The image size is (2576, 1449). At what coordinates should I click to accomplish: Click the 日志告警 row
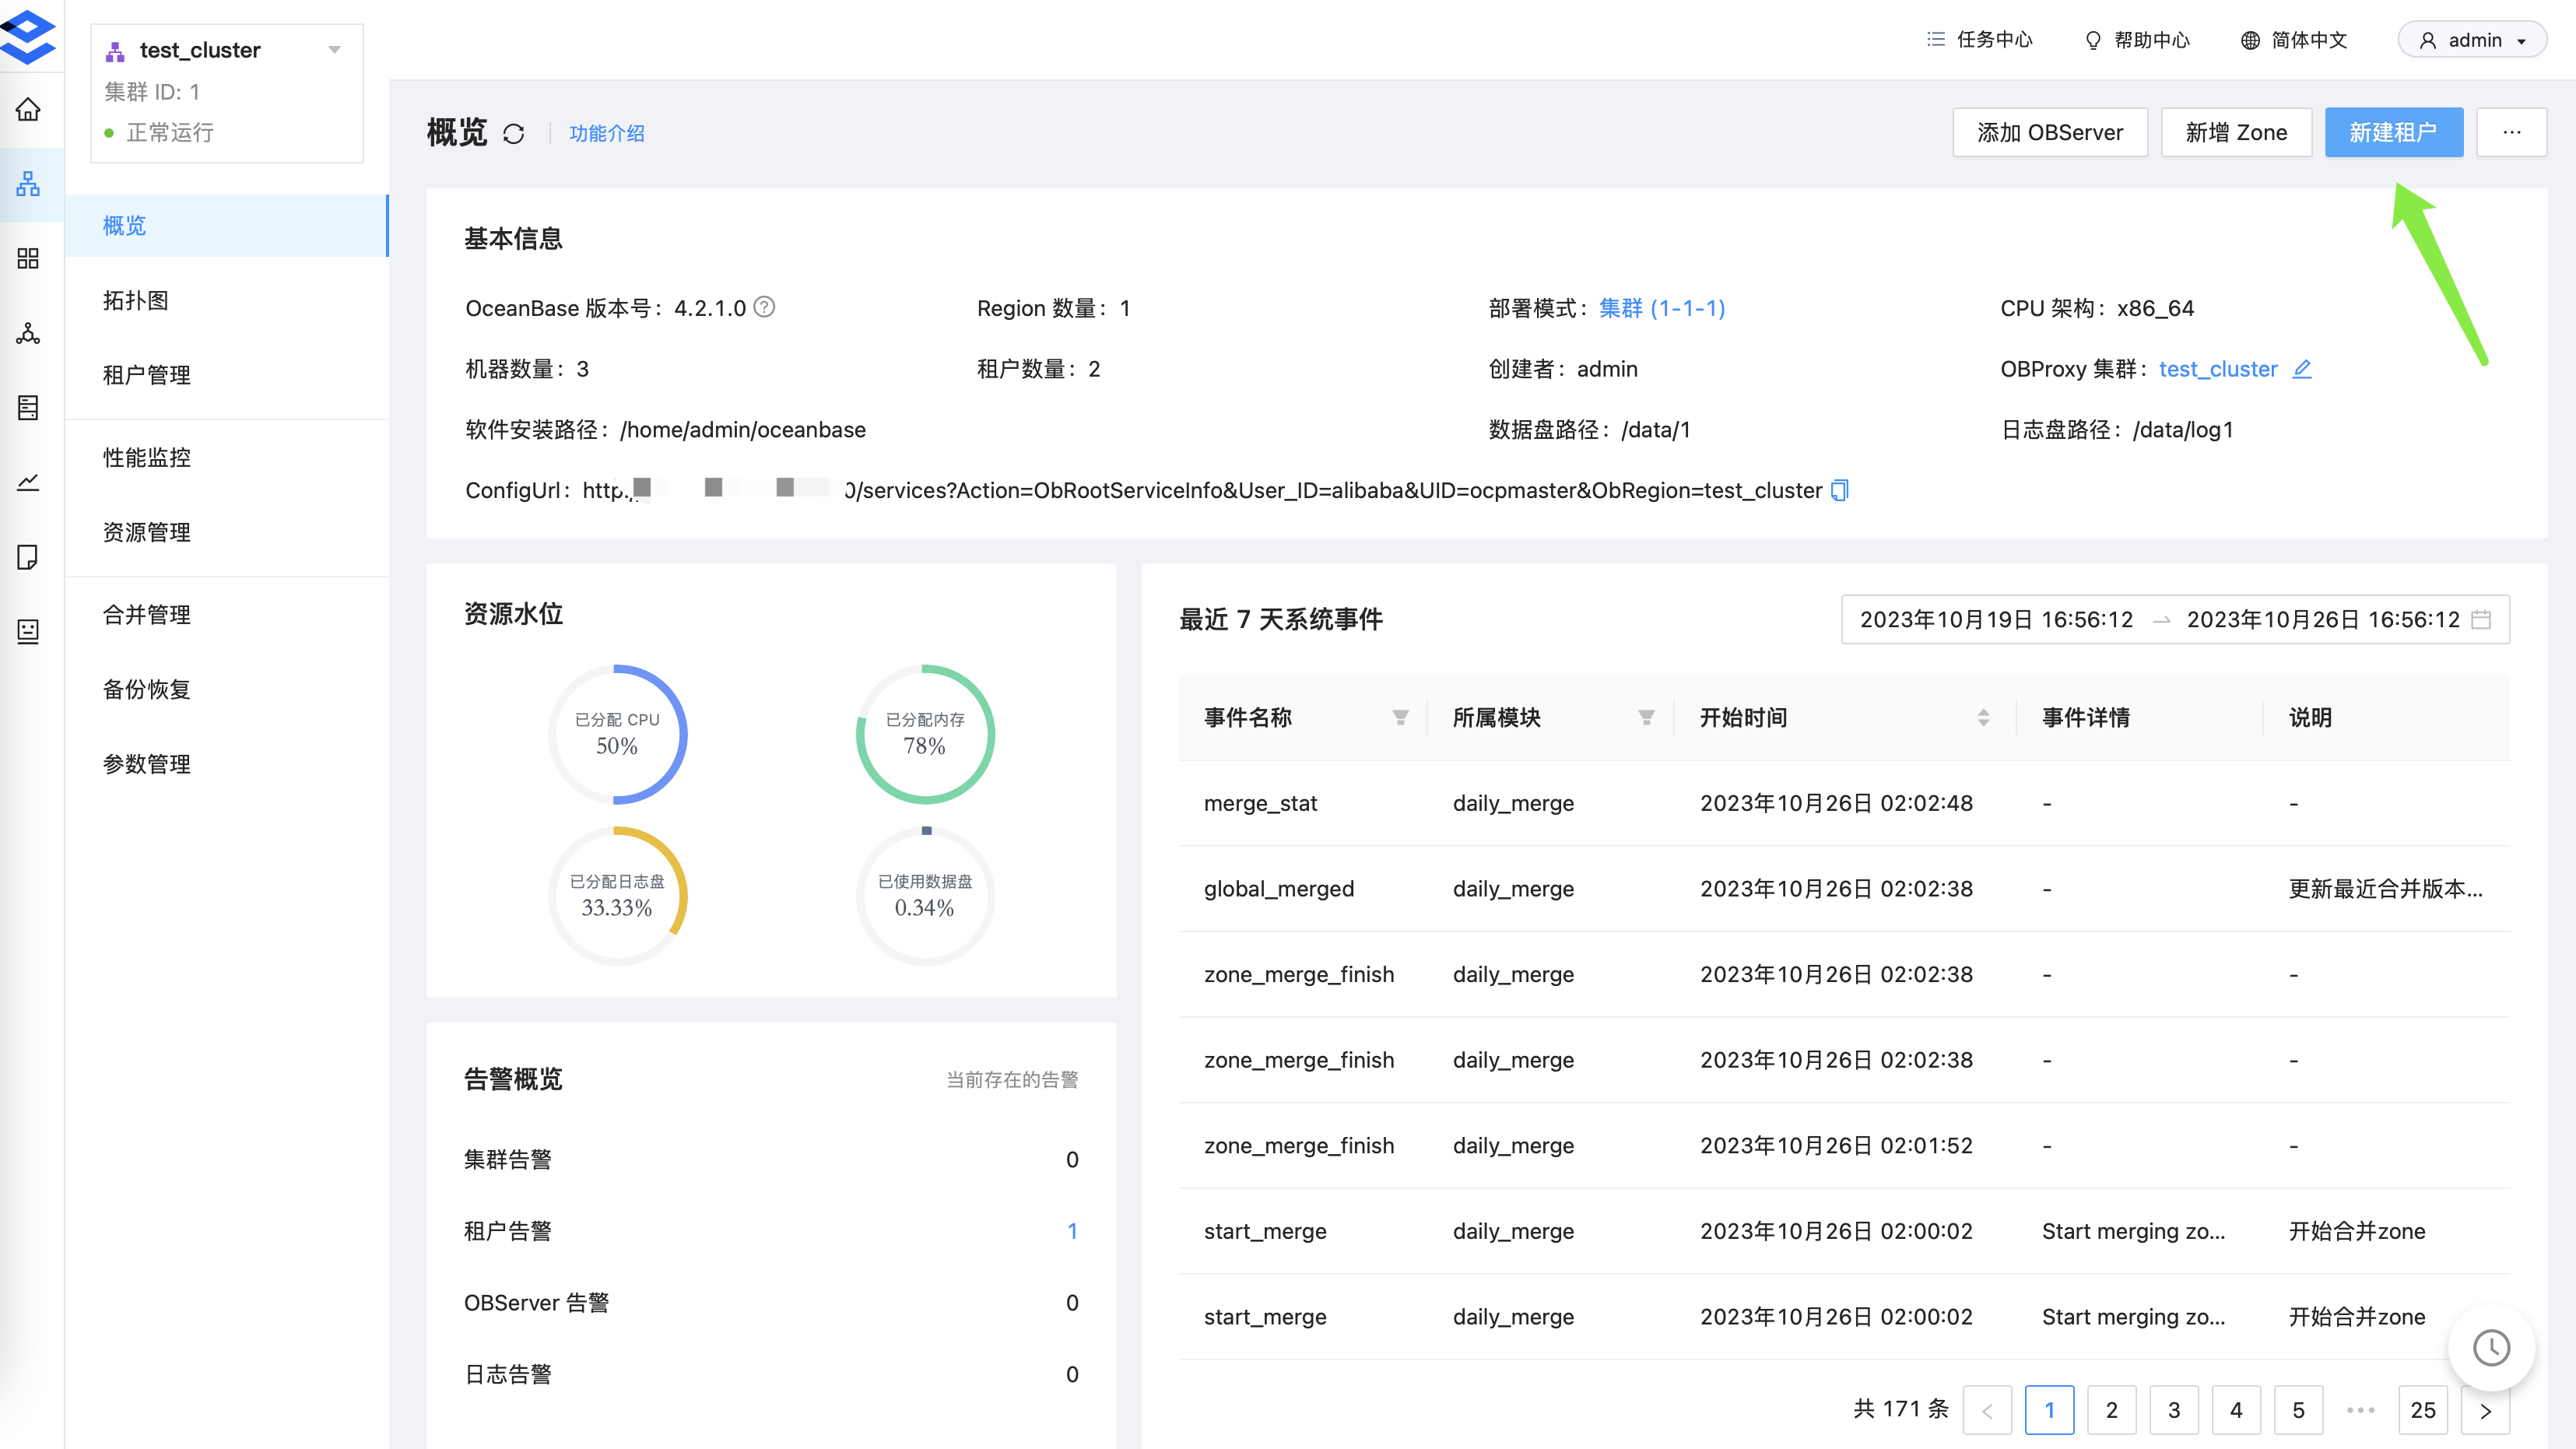(771, 1375)
